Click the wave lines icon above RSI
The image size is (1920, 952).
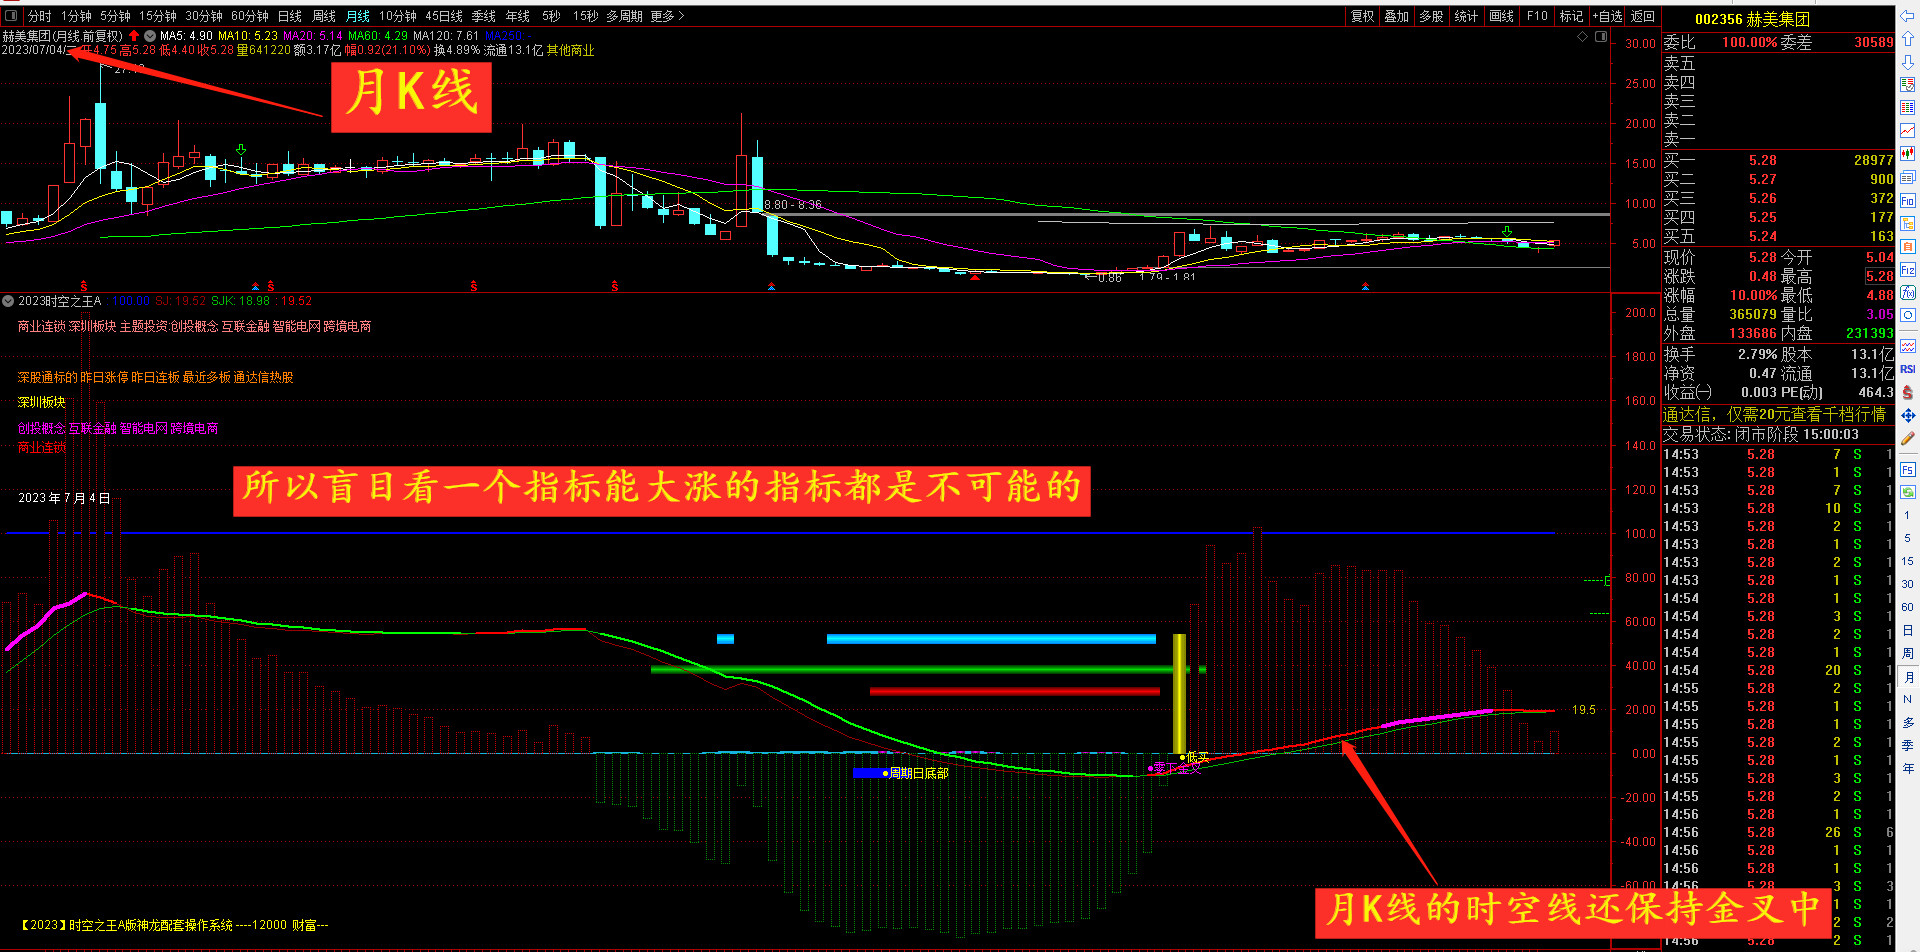[1908, 346]
